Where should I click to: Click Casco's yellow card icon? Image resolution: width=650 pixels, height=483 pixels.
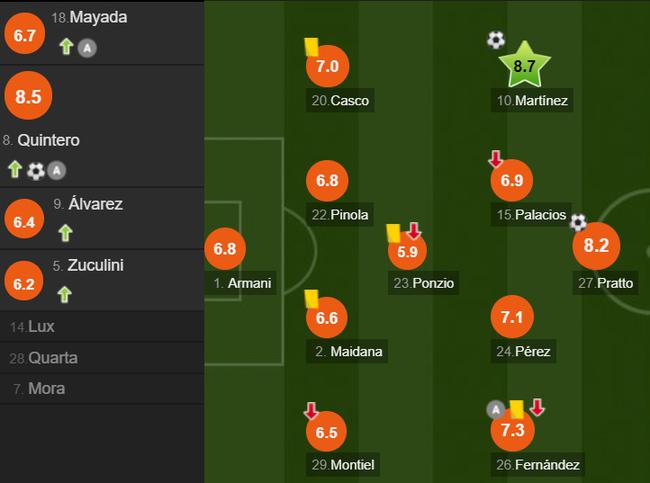pyautogui.click(x=311, y=46)
